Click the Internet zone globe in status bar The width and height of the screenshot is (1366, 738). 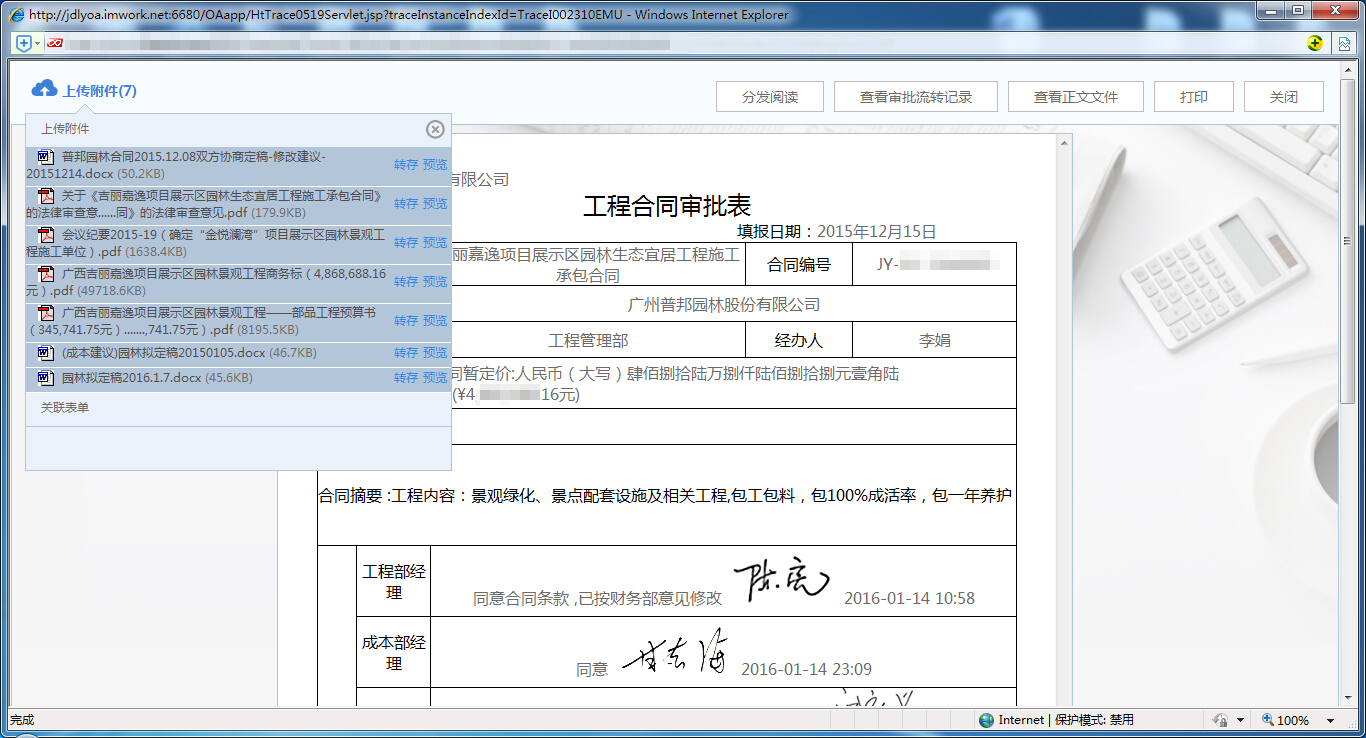(987, 720)
